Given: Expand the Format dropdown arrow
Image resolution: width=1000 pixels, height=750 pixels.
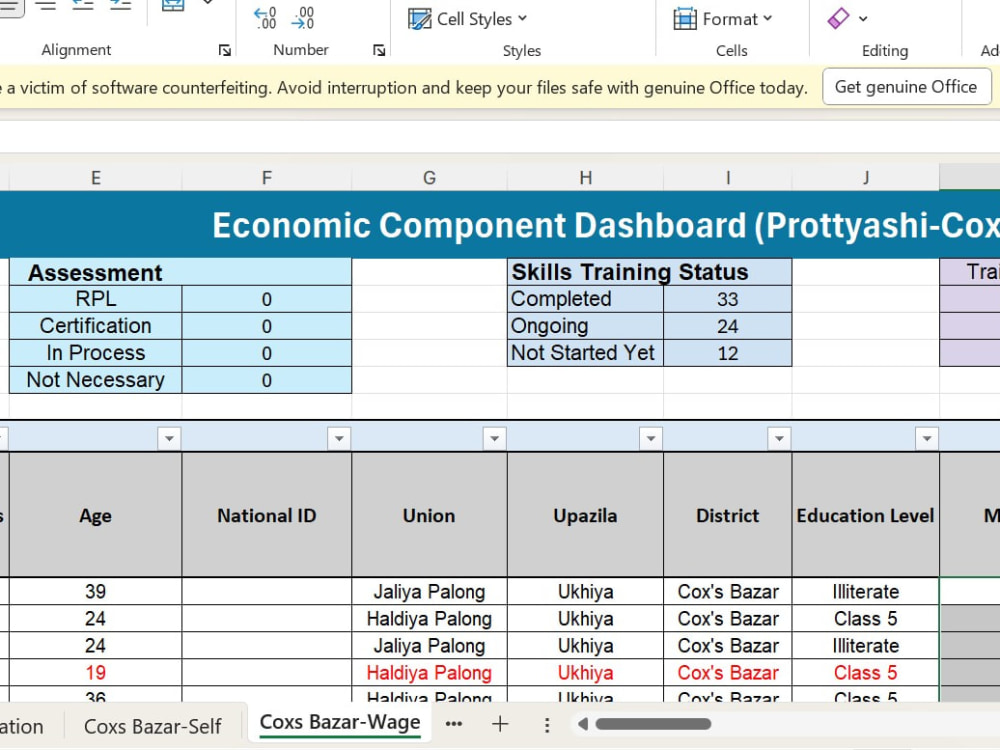Looking at the screenshot, I should coord(767,18).
